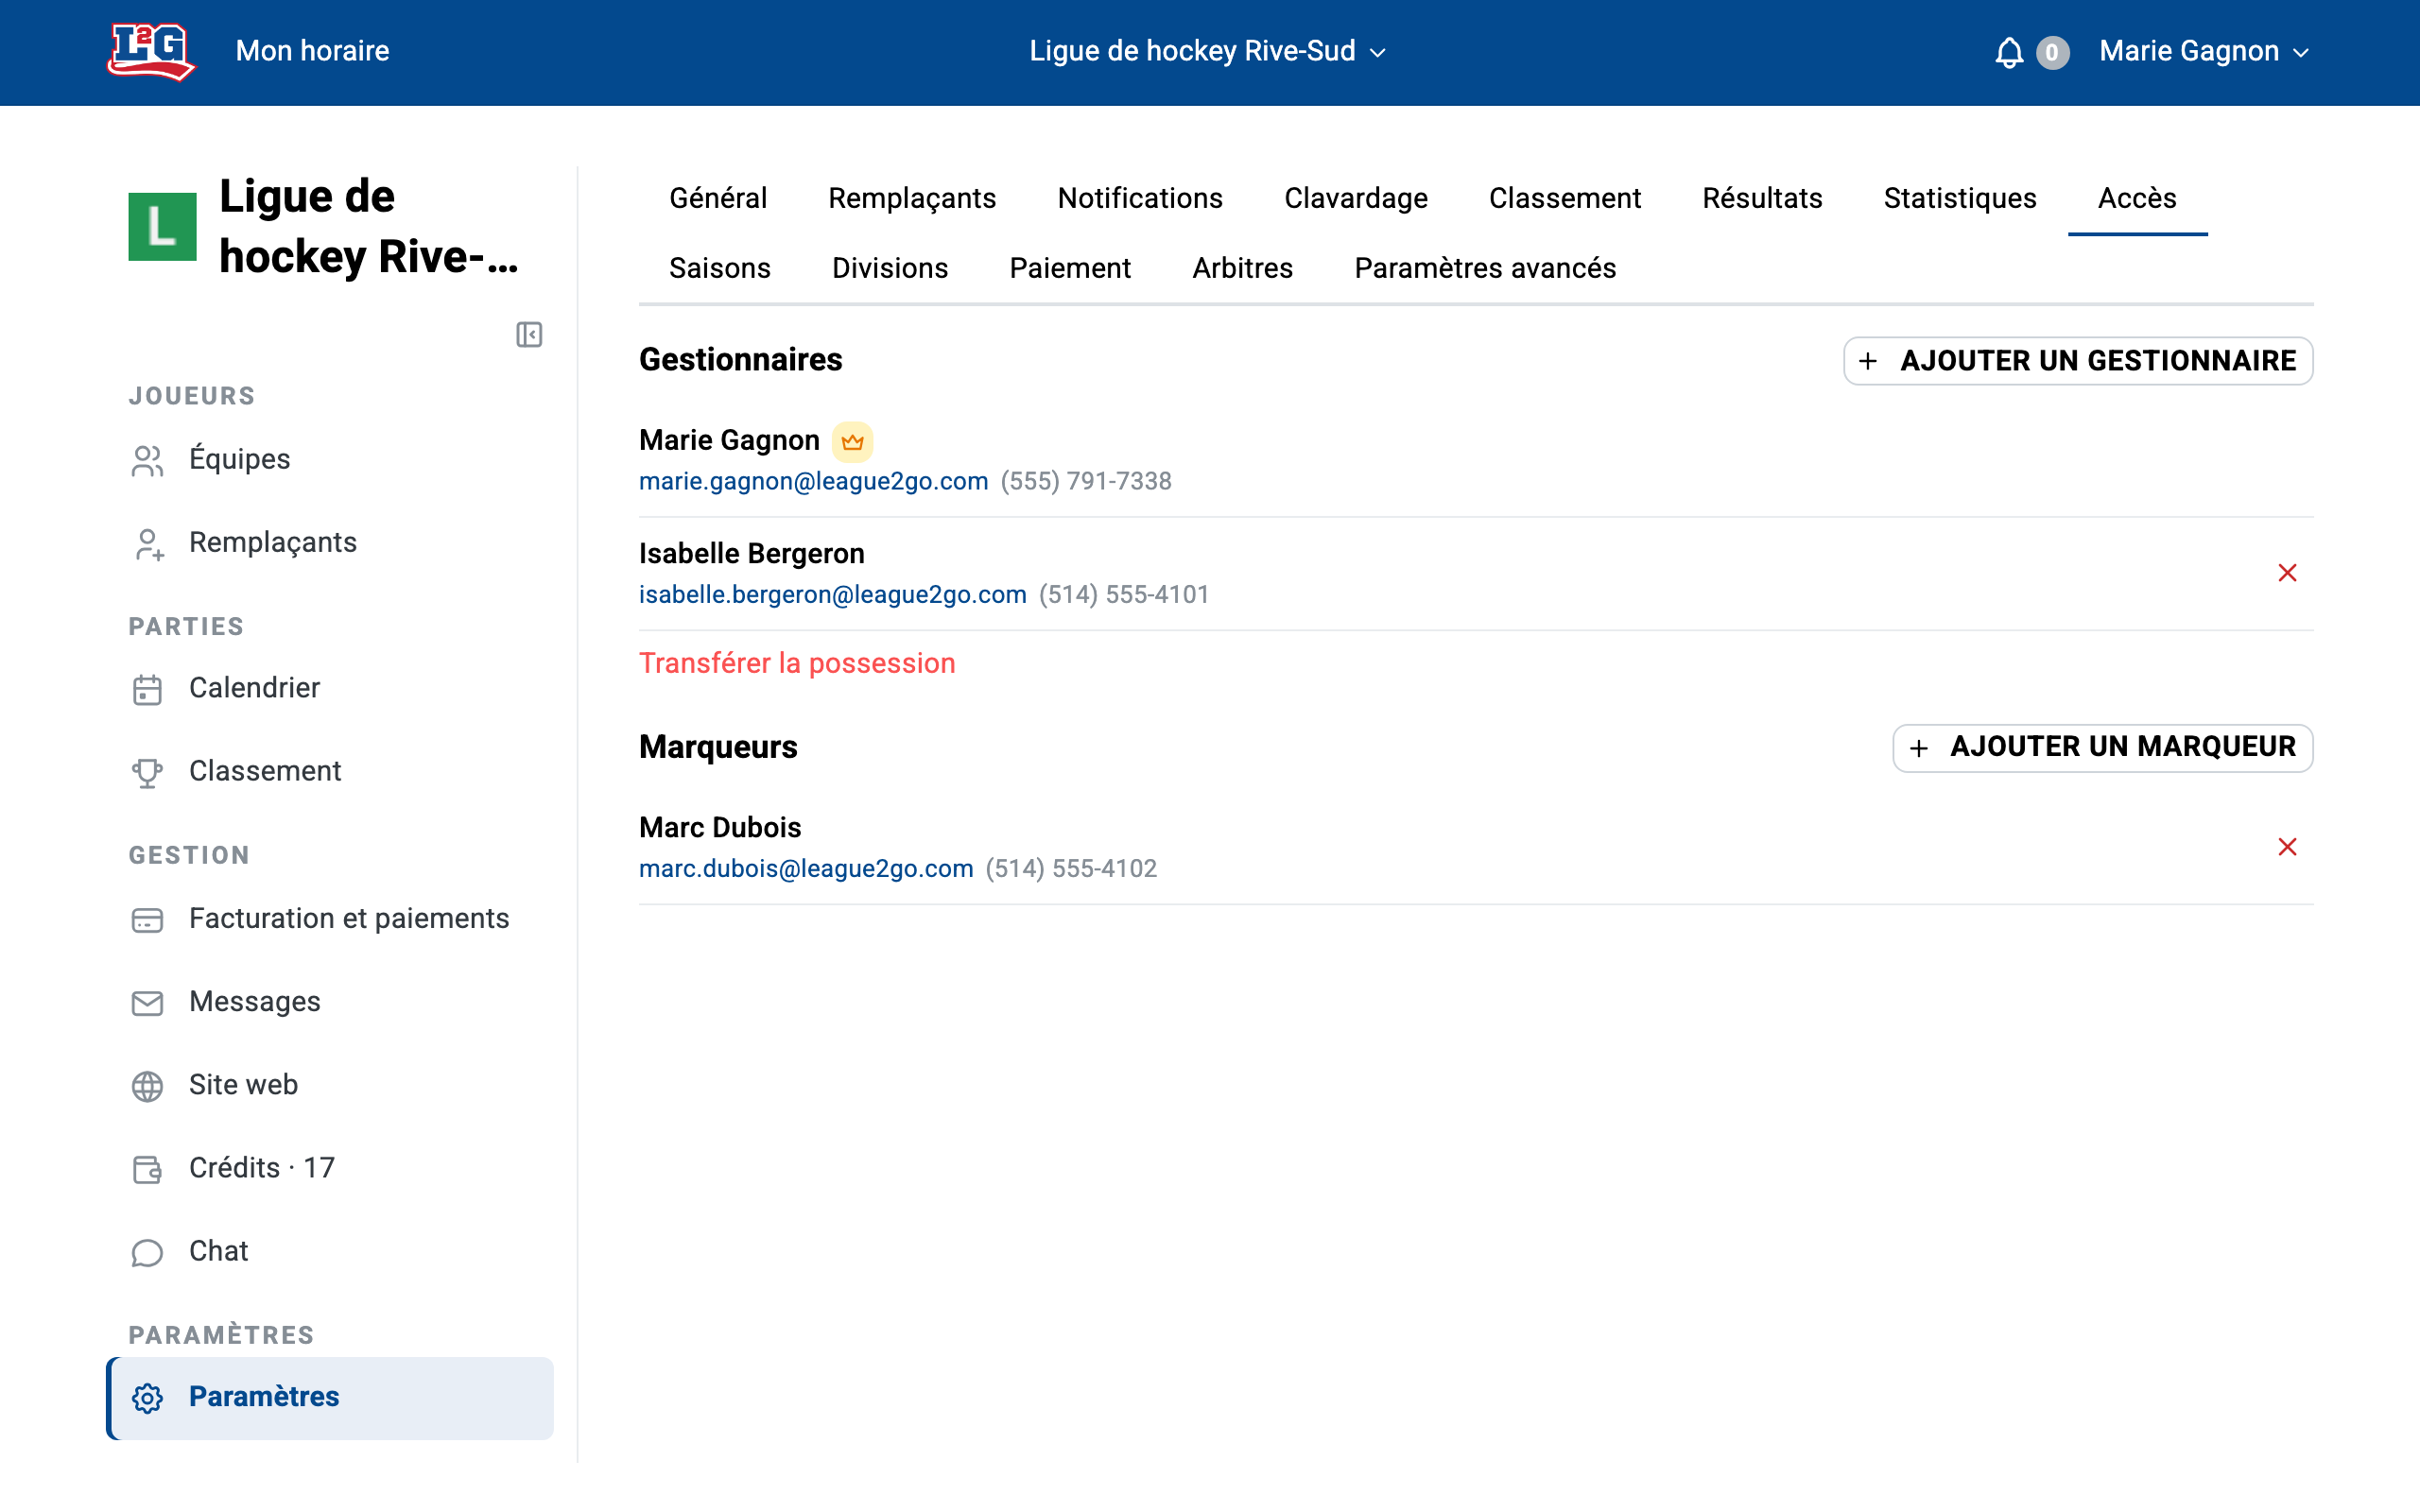This screenshot has height=1512, width=2420.
Task: Click the Marc Dubois name
Action: pos(720,828)
